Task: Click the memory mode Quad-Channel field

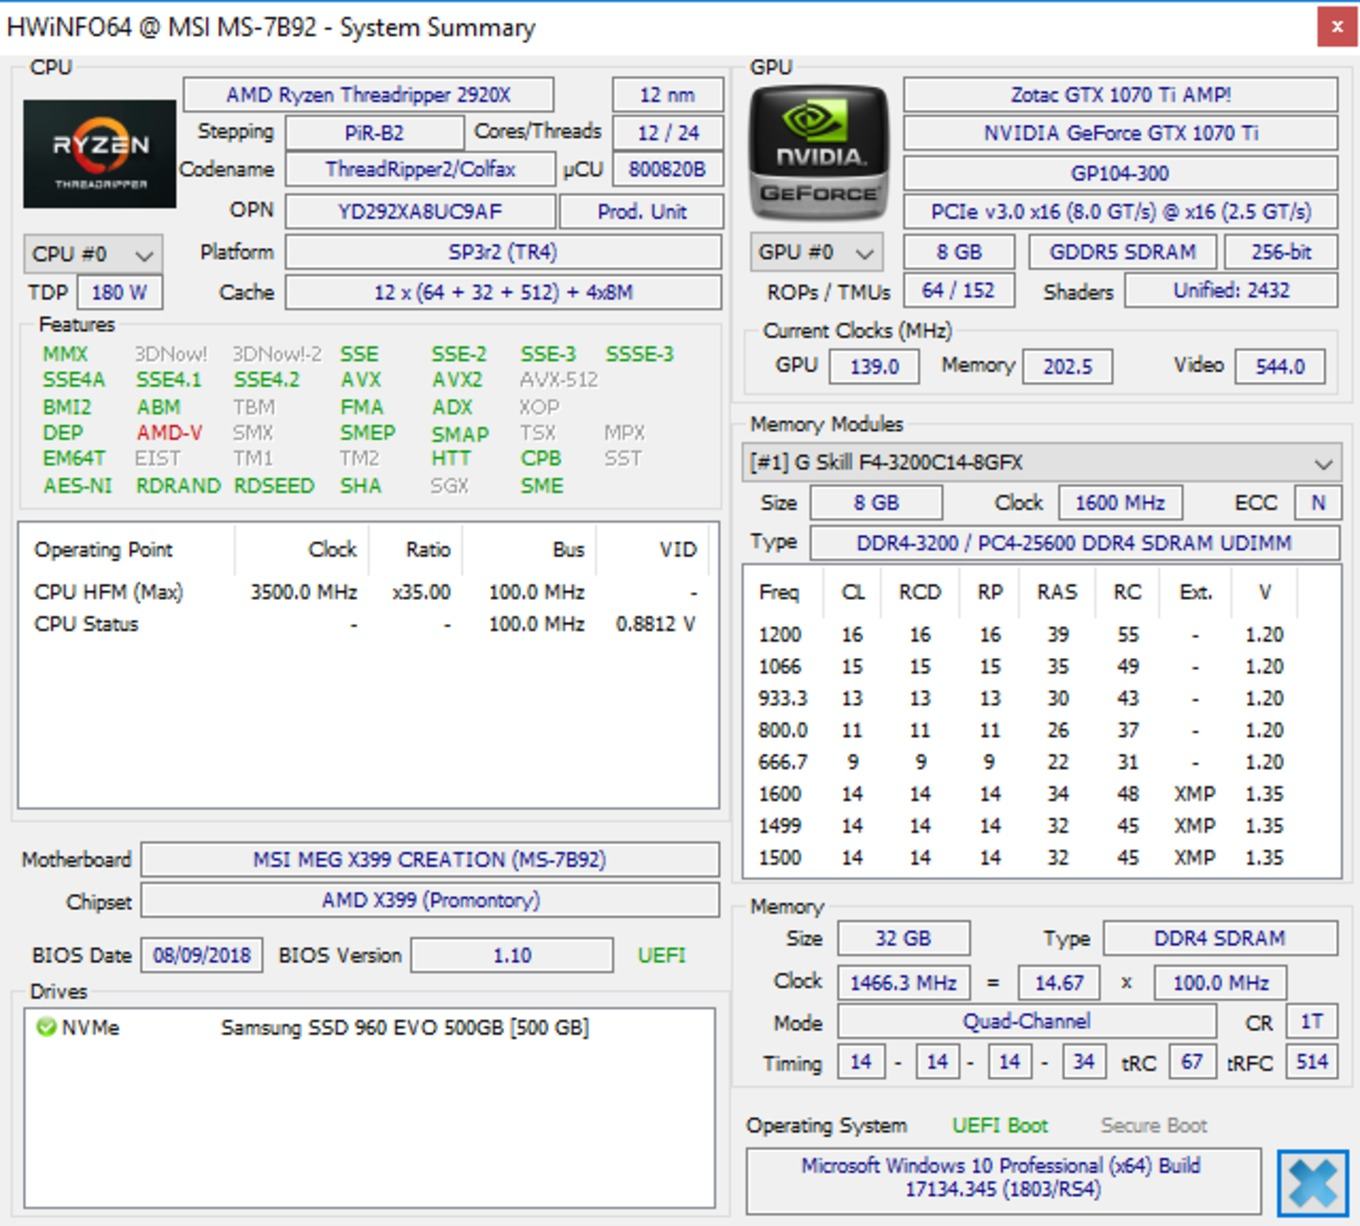Action: click(x=1027, y=1022)
